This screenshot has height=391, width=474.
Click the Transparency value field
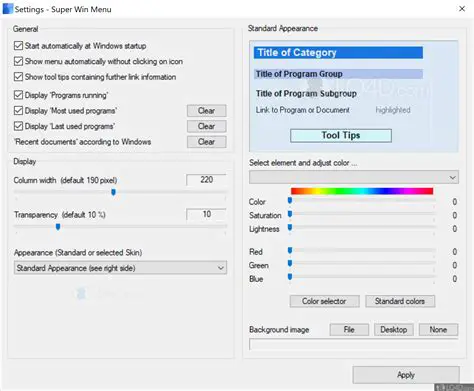coord(206,214)
